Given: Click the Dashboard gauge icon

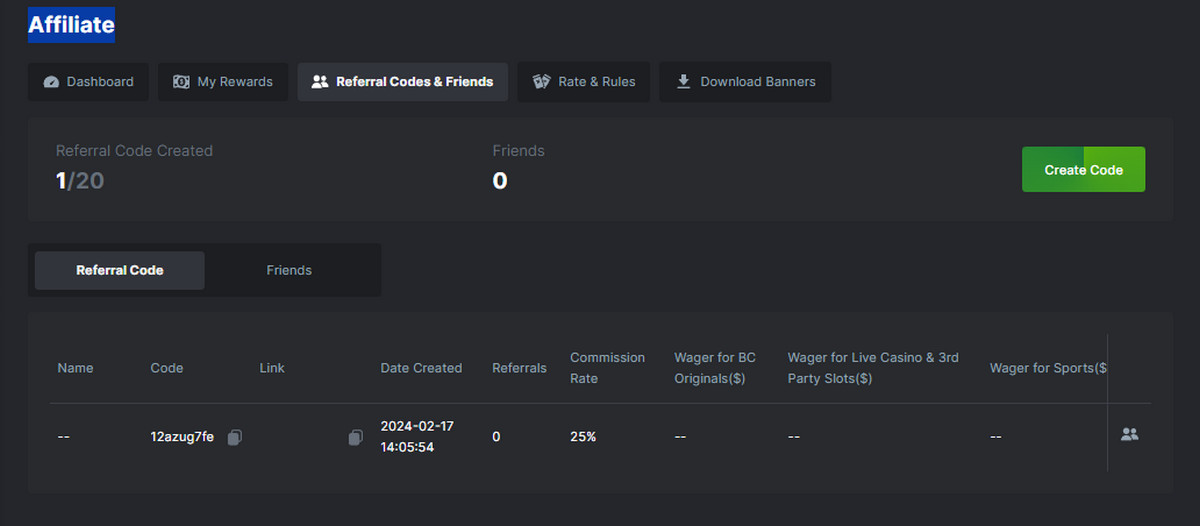Looking at the screenshot, I should 51,82.
